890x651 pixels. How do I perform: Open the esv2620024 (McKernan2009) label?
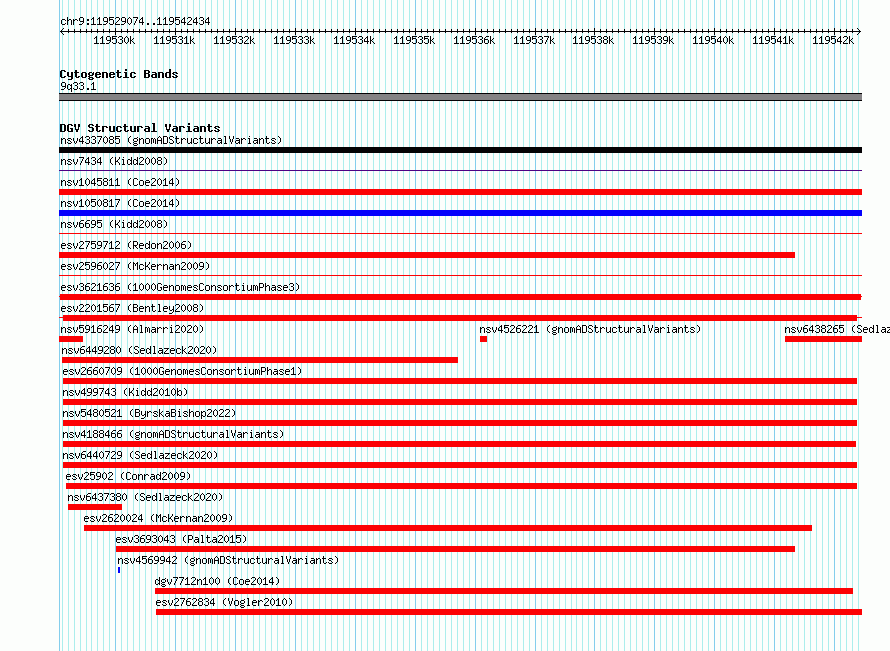coord(158,518)
